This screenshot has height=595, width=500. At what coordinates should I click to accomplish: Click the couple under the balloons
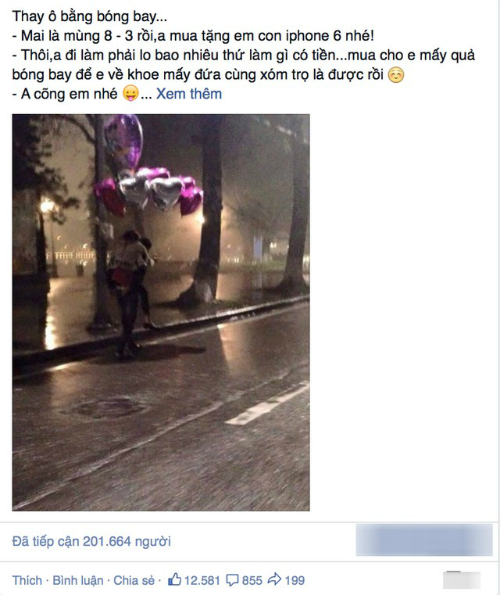point(131,292)
